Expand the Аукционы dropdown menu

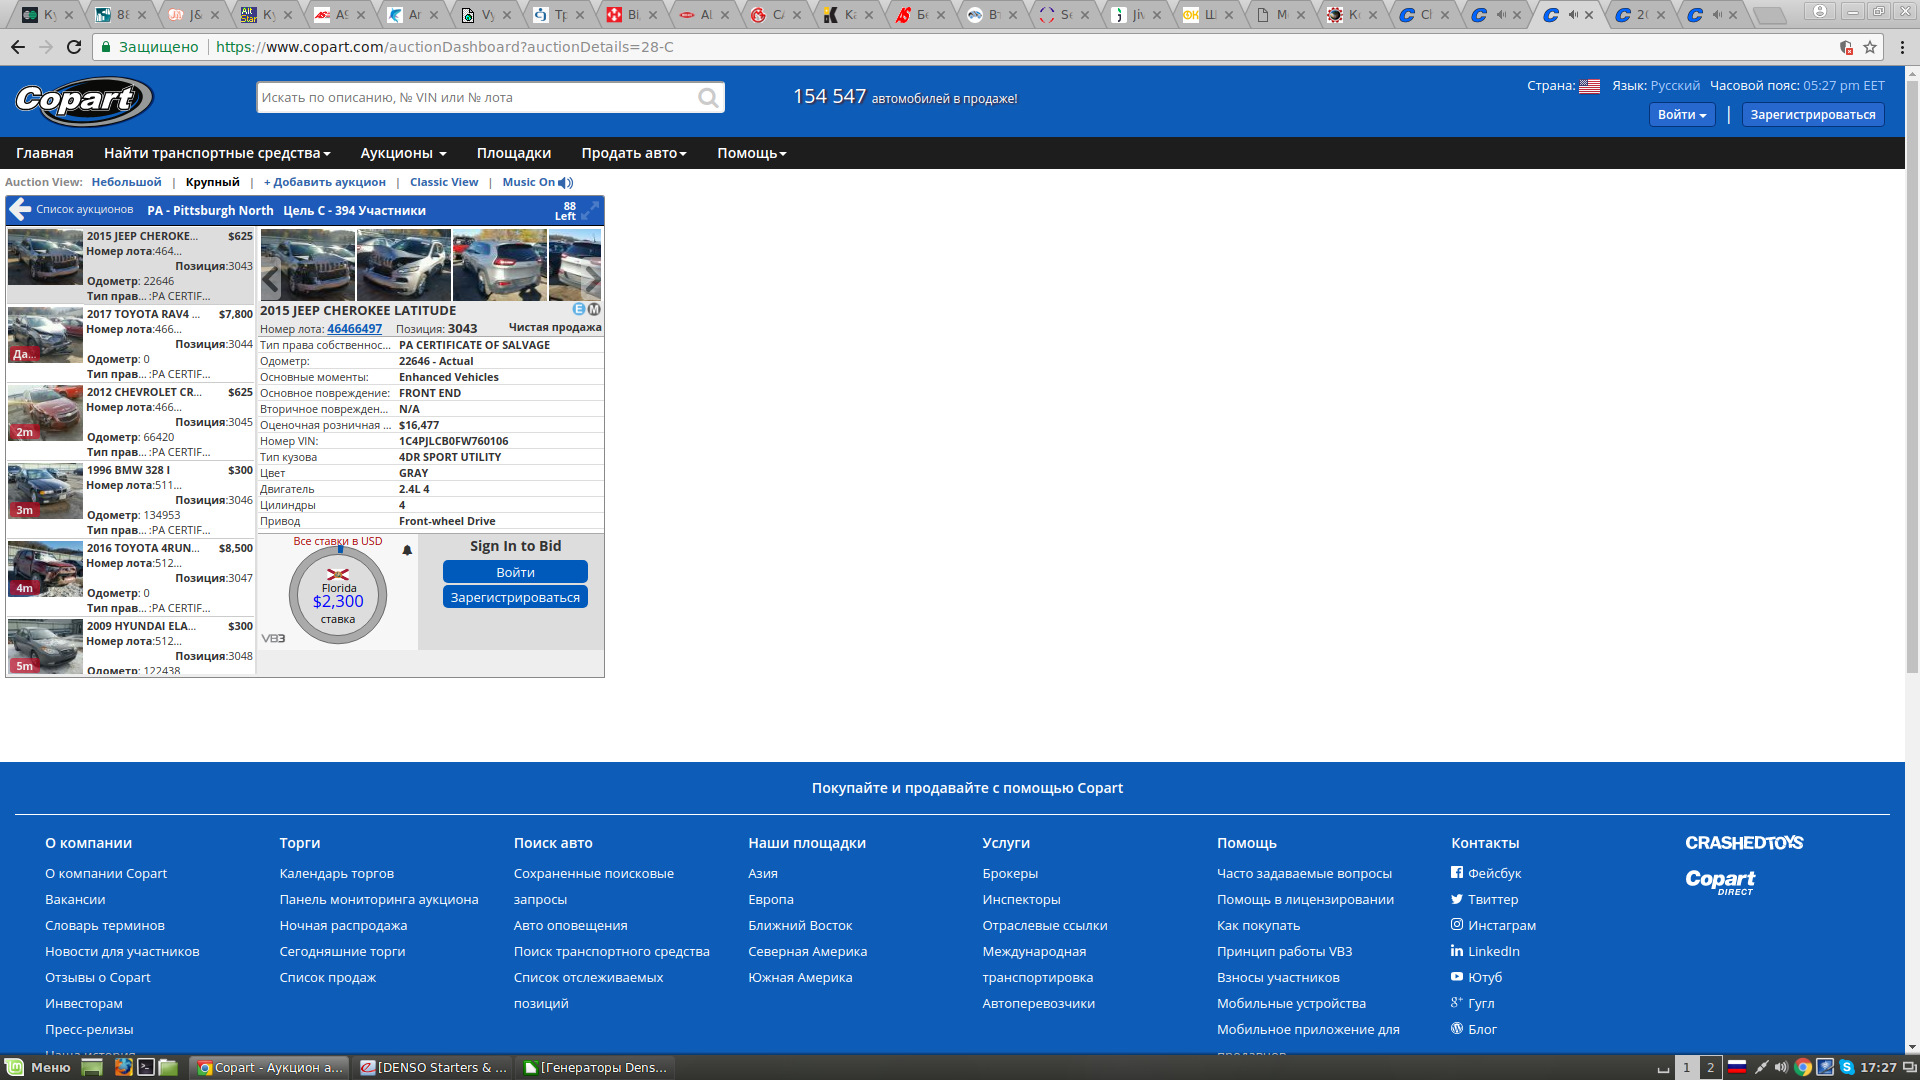pyautogui.click(x=401, y=153)
